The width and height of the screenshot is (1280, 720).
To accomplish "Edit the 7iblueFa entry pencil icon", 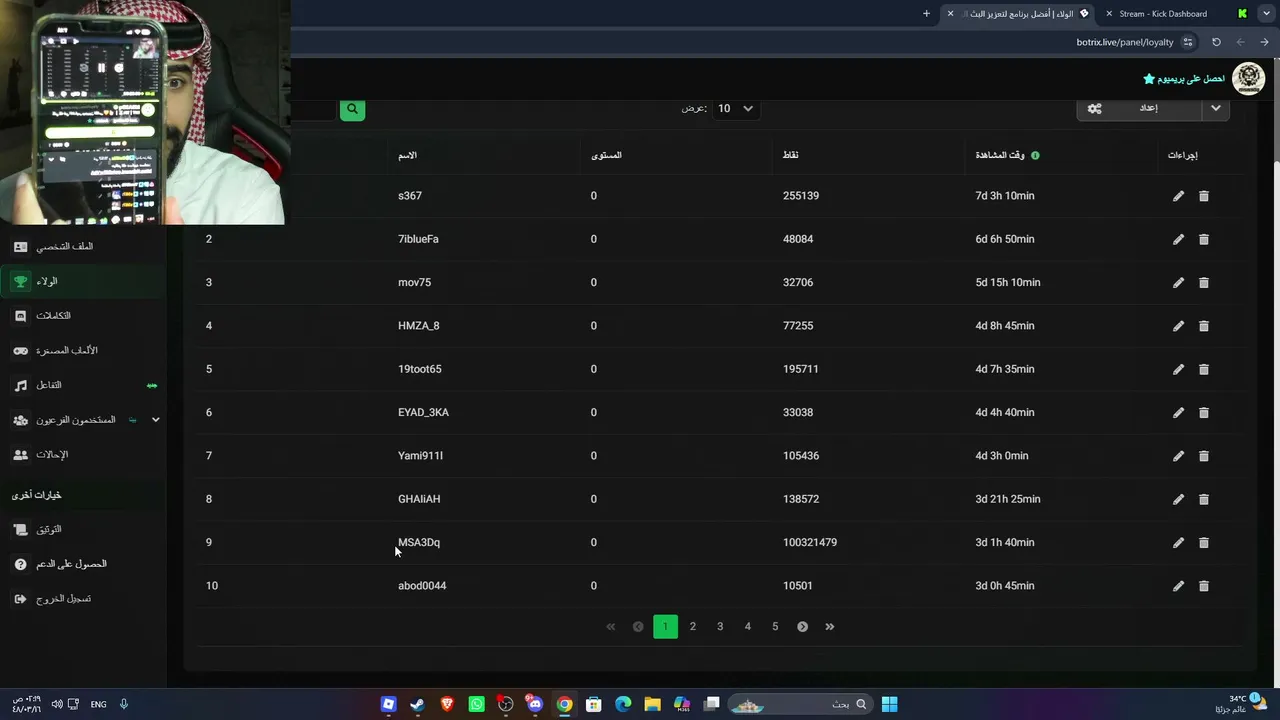I will click(1178, 239).
